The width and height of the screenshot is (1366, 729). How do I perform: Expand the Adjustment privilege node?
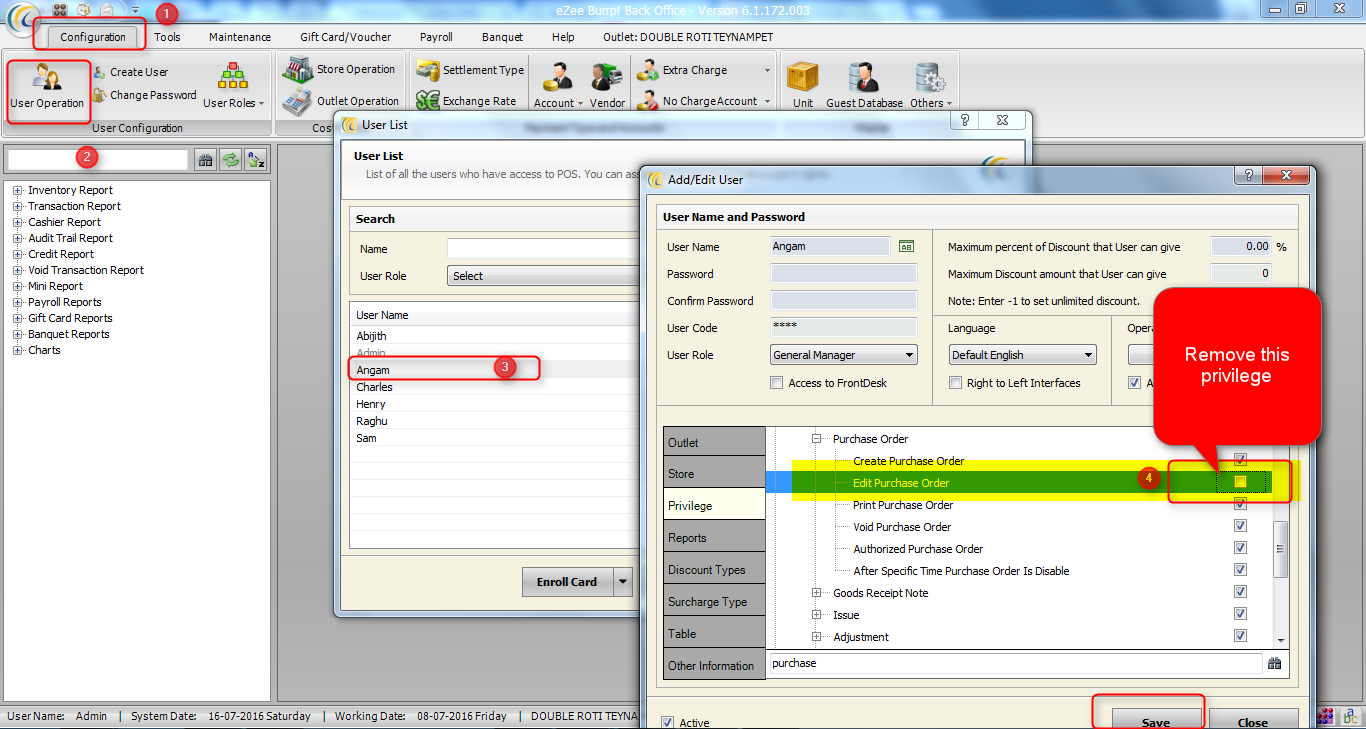click(x=817, y=637)
